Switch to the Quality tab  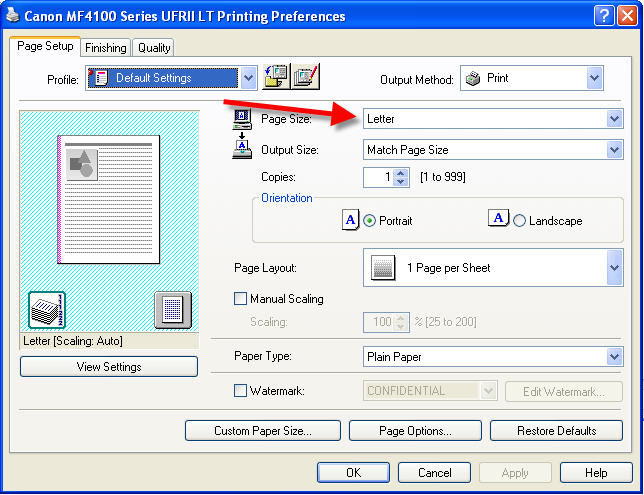click(x=154, y=47)
